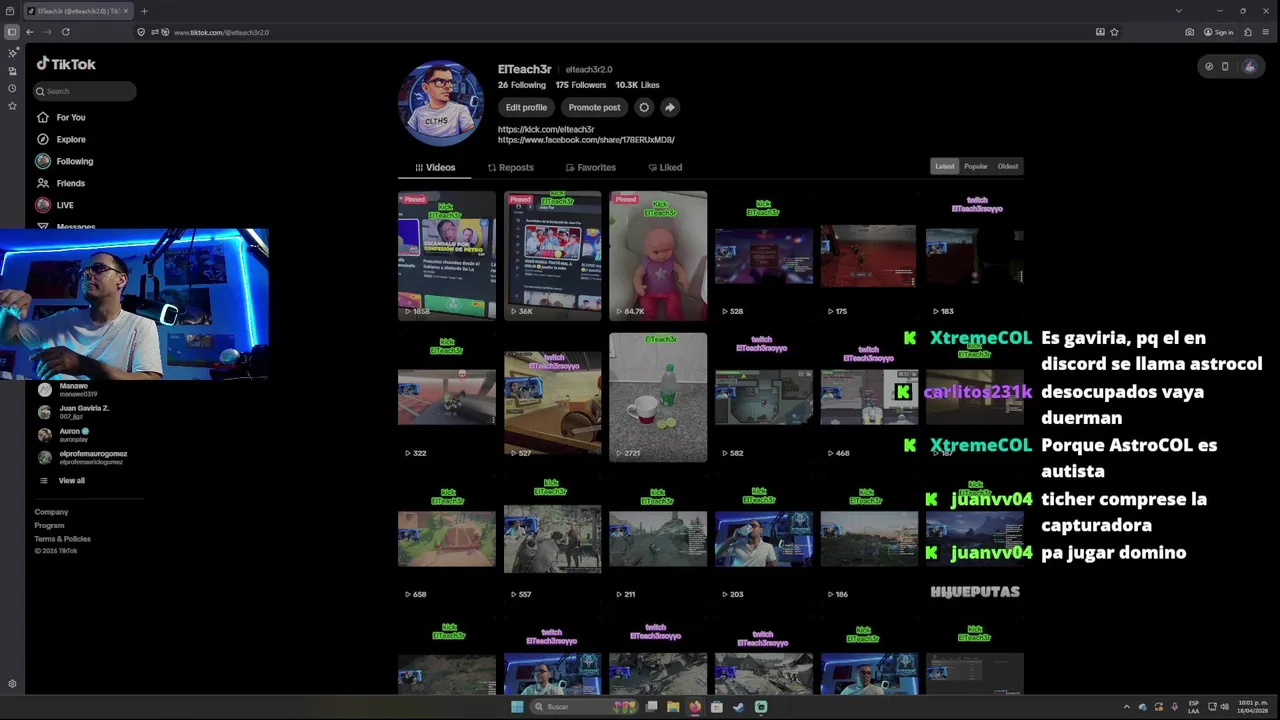Switch to the Favorites tab
The image size is (1280, 720).
tap(590, 167)
